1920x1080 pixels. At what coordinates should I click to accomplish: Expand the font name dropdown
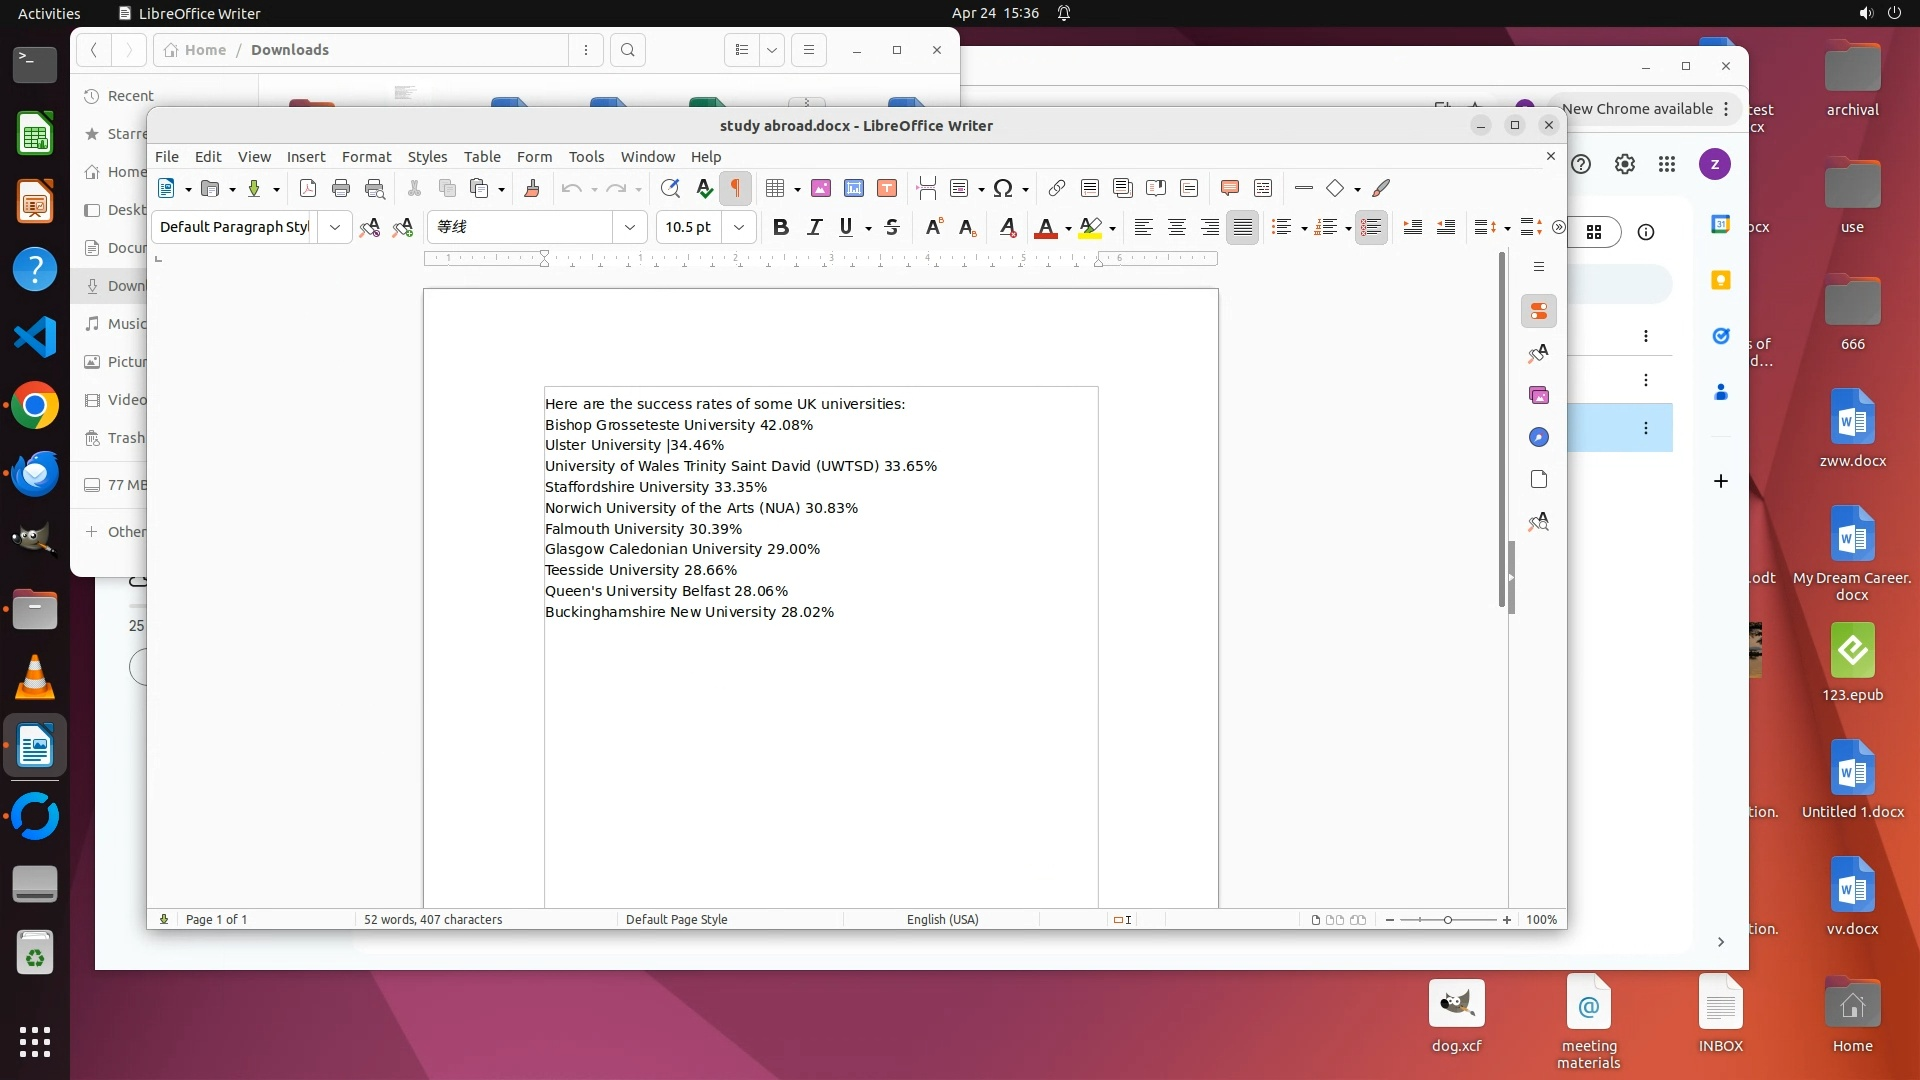630,227
